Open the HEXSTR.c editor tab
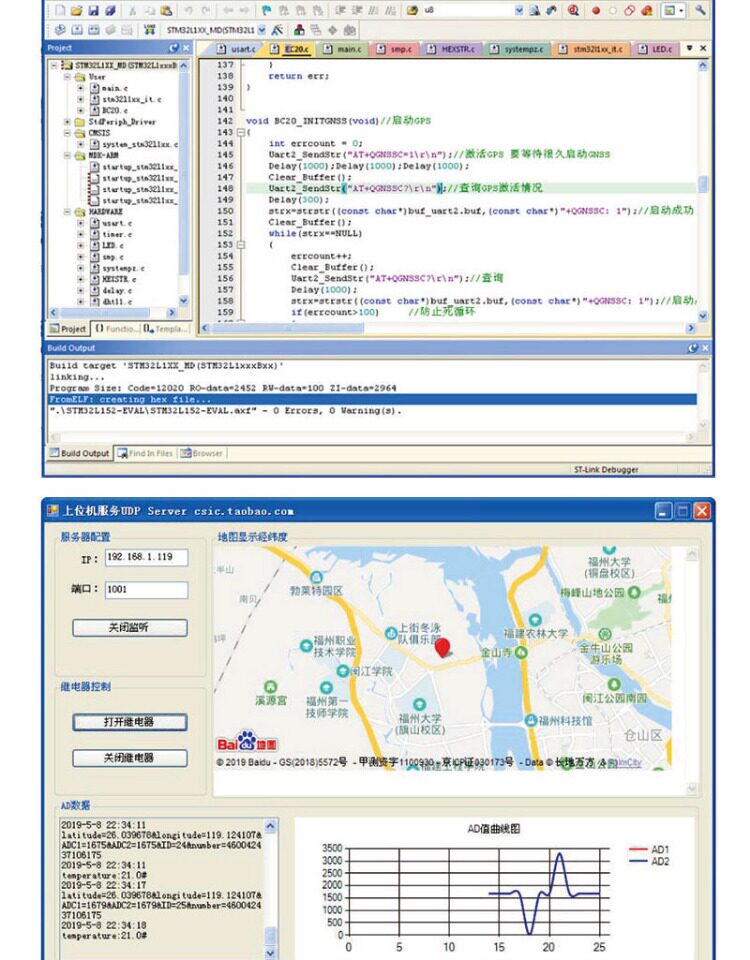Image resolution: width=750 pixels, height=960 pixels. [452, 49]
